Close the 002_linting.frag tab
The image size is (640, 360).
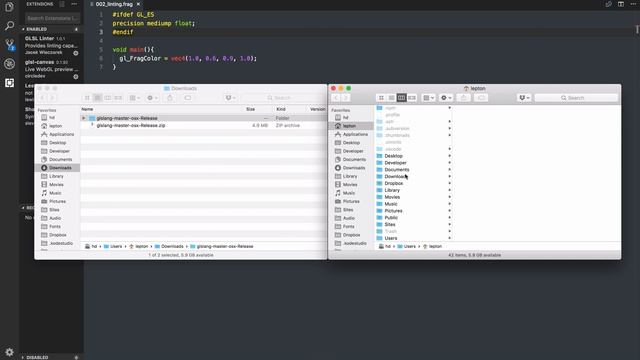[x=138, y=4]
